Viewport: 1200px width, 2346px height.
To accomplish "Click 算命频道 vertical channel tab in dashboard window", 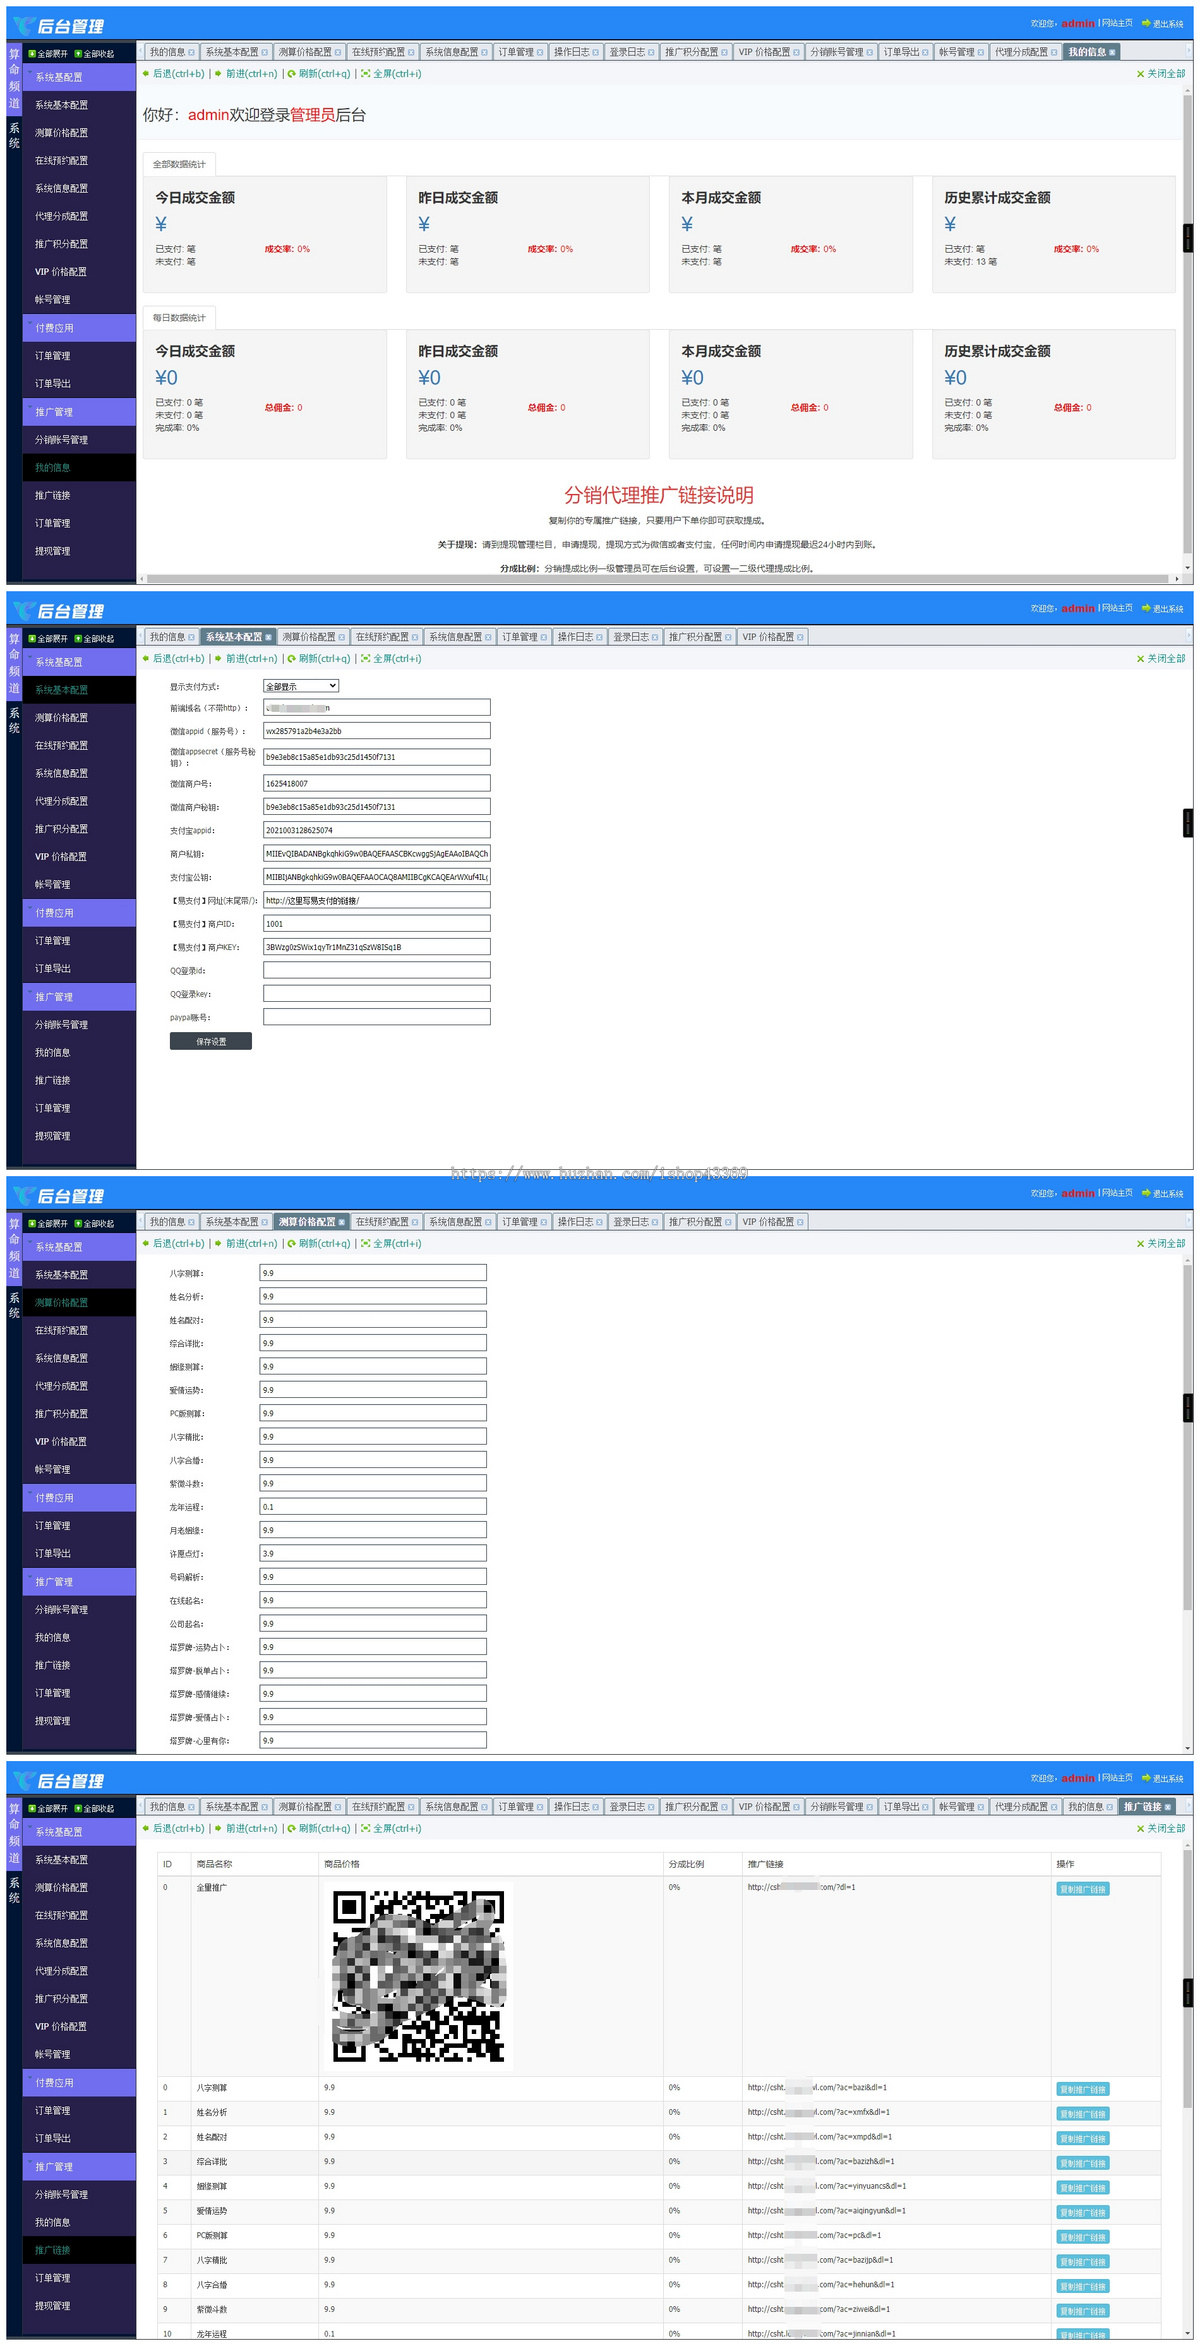I will (x=14, y=77).
